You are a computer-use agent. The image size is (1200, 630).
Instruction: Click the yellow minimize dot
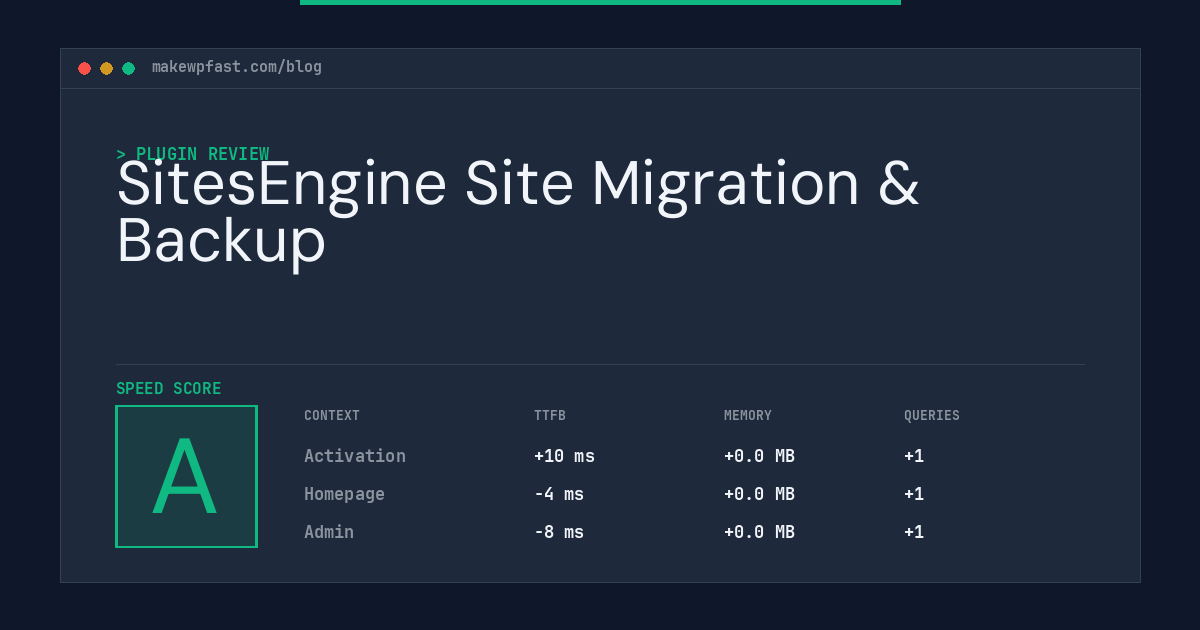coord(106,68)
